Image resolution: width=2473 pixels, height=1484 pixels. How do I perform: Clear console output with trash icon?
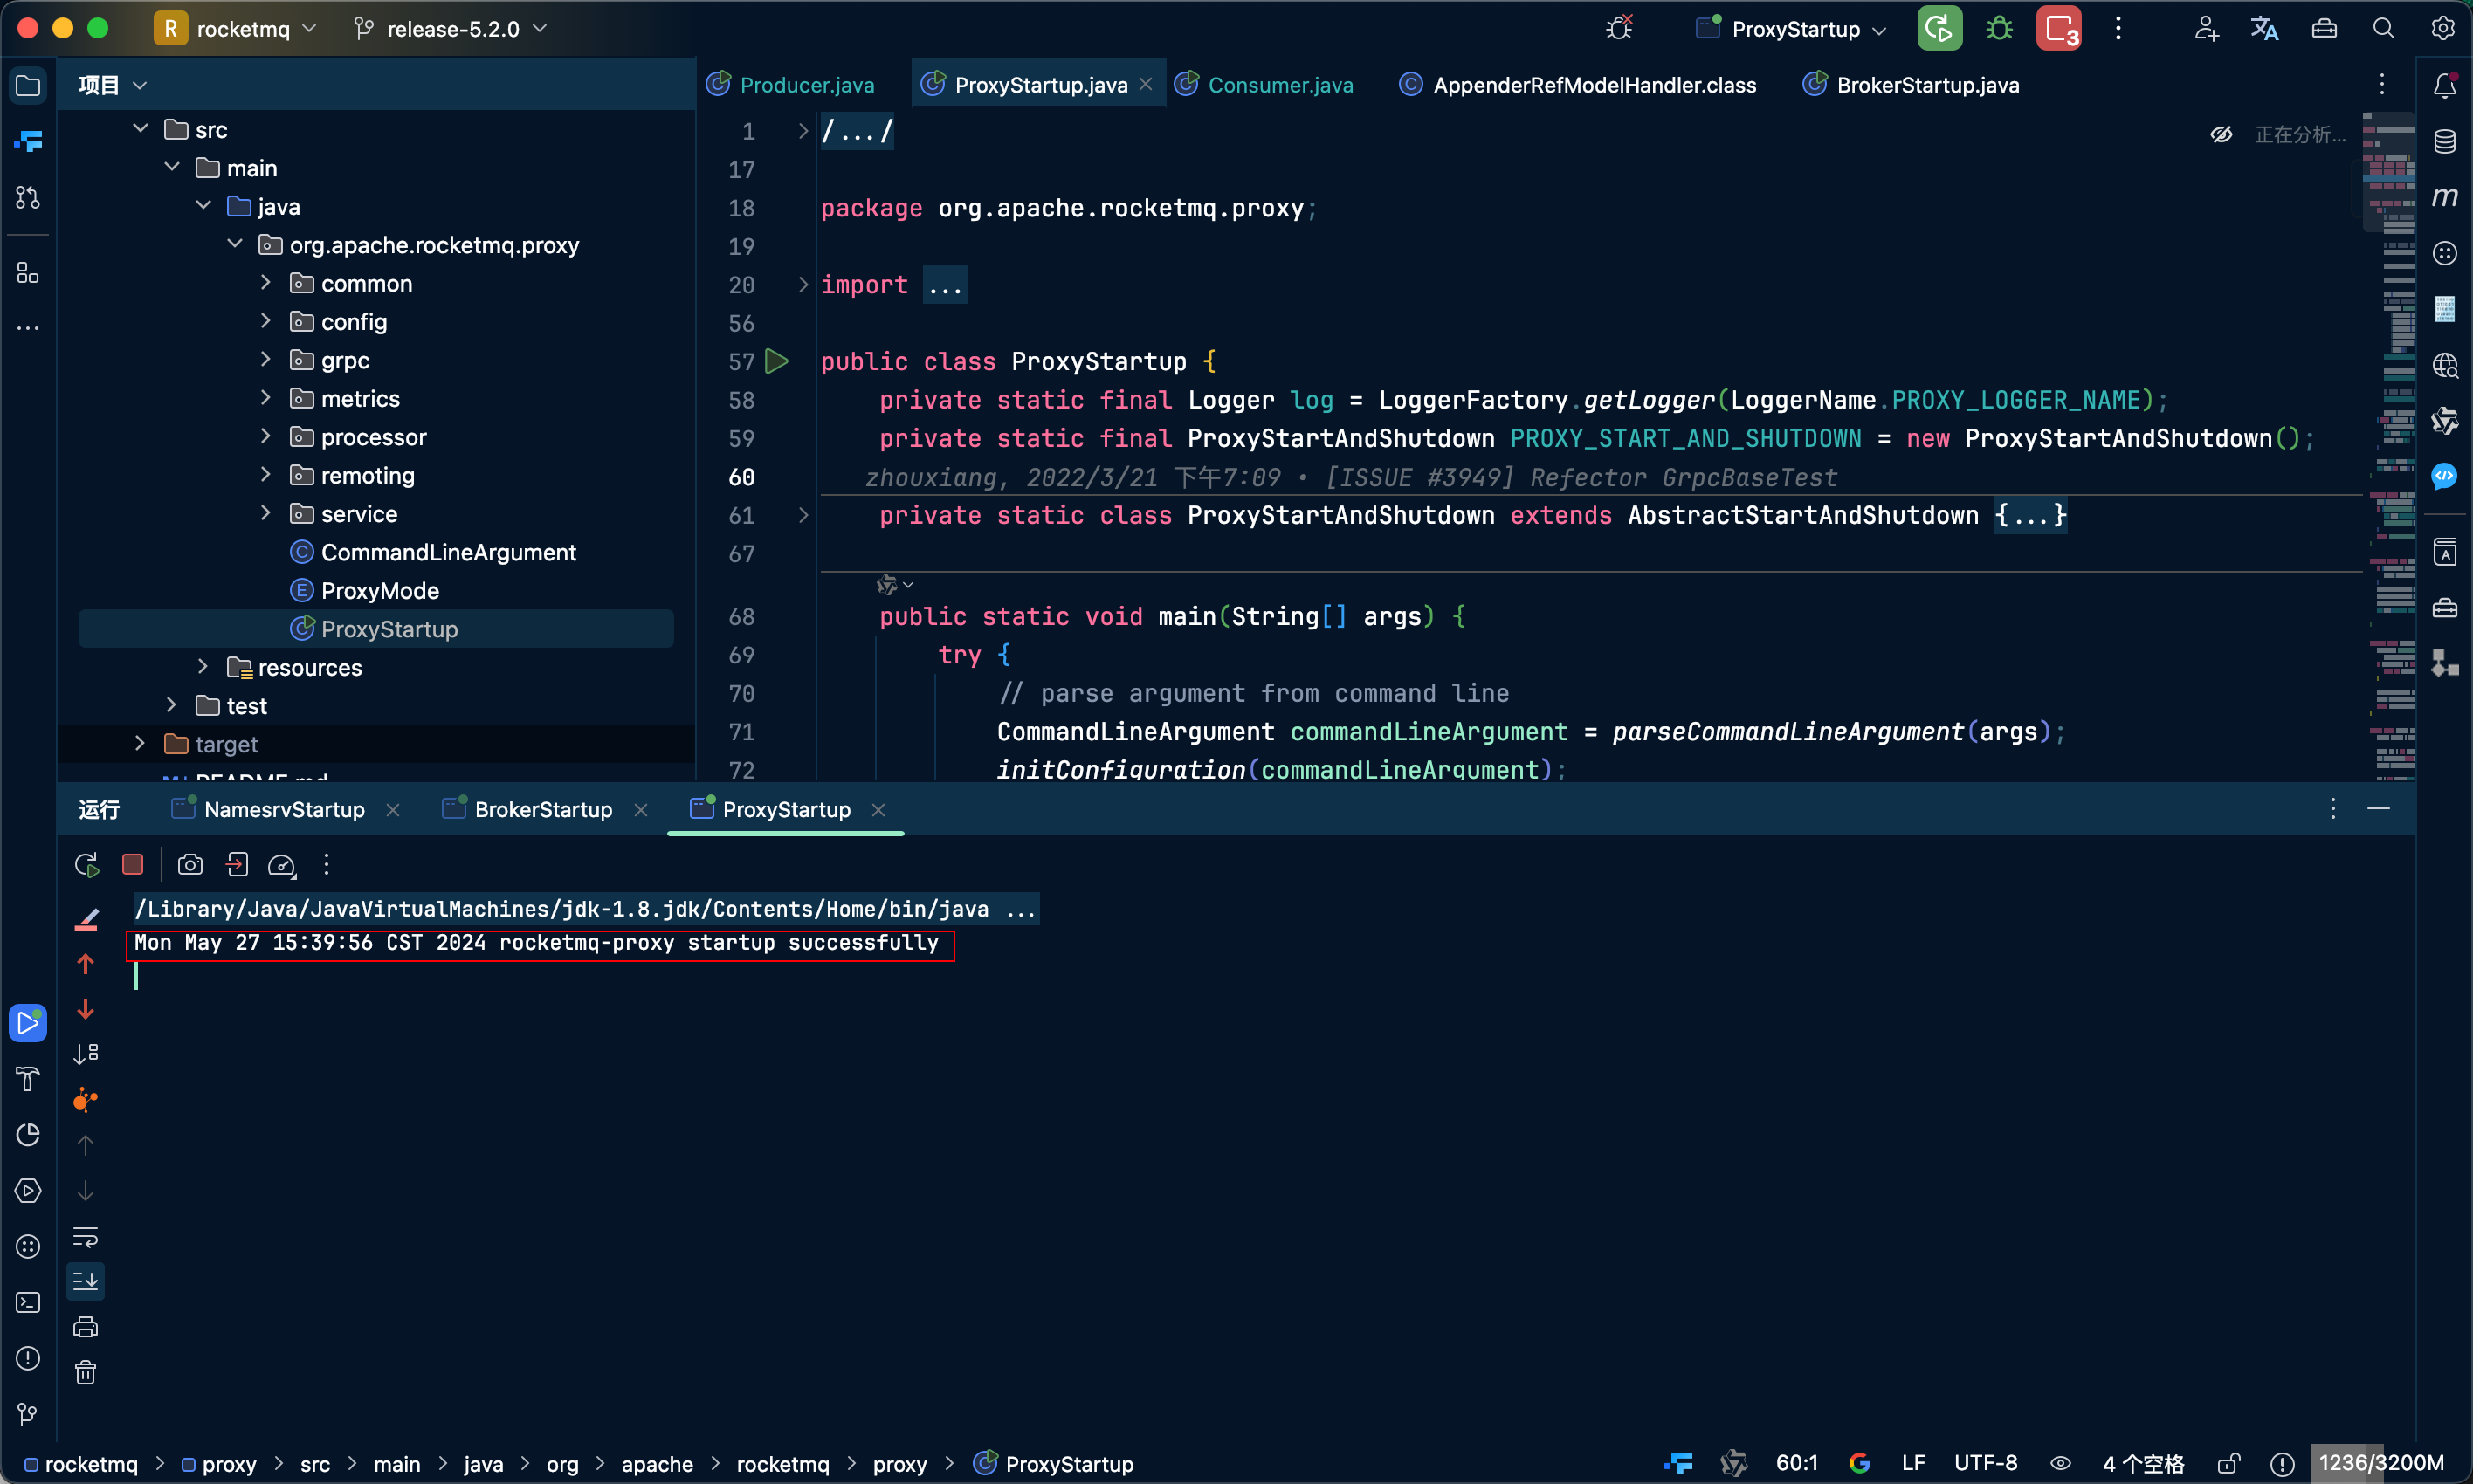click(85, 1372)
